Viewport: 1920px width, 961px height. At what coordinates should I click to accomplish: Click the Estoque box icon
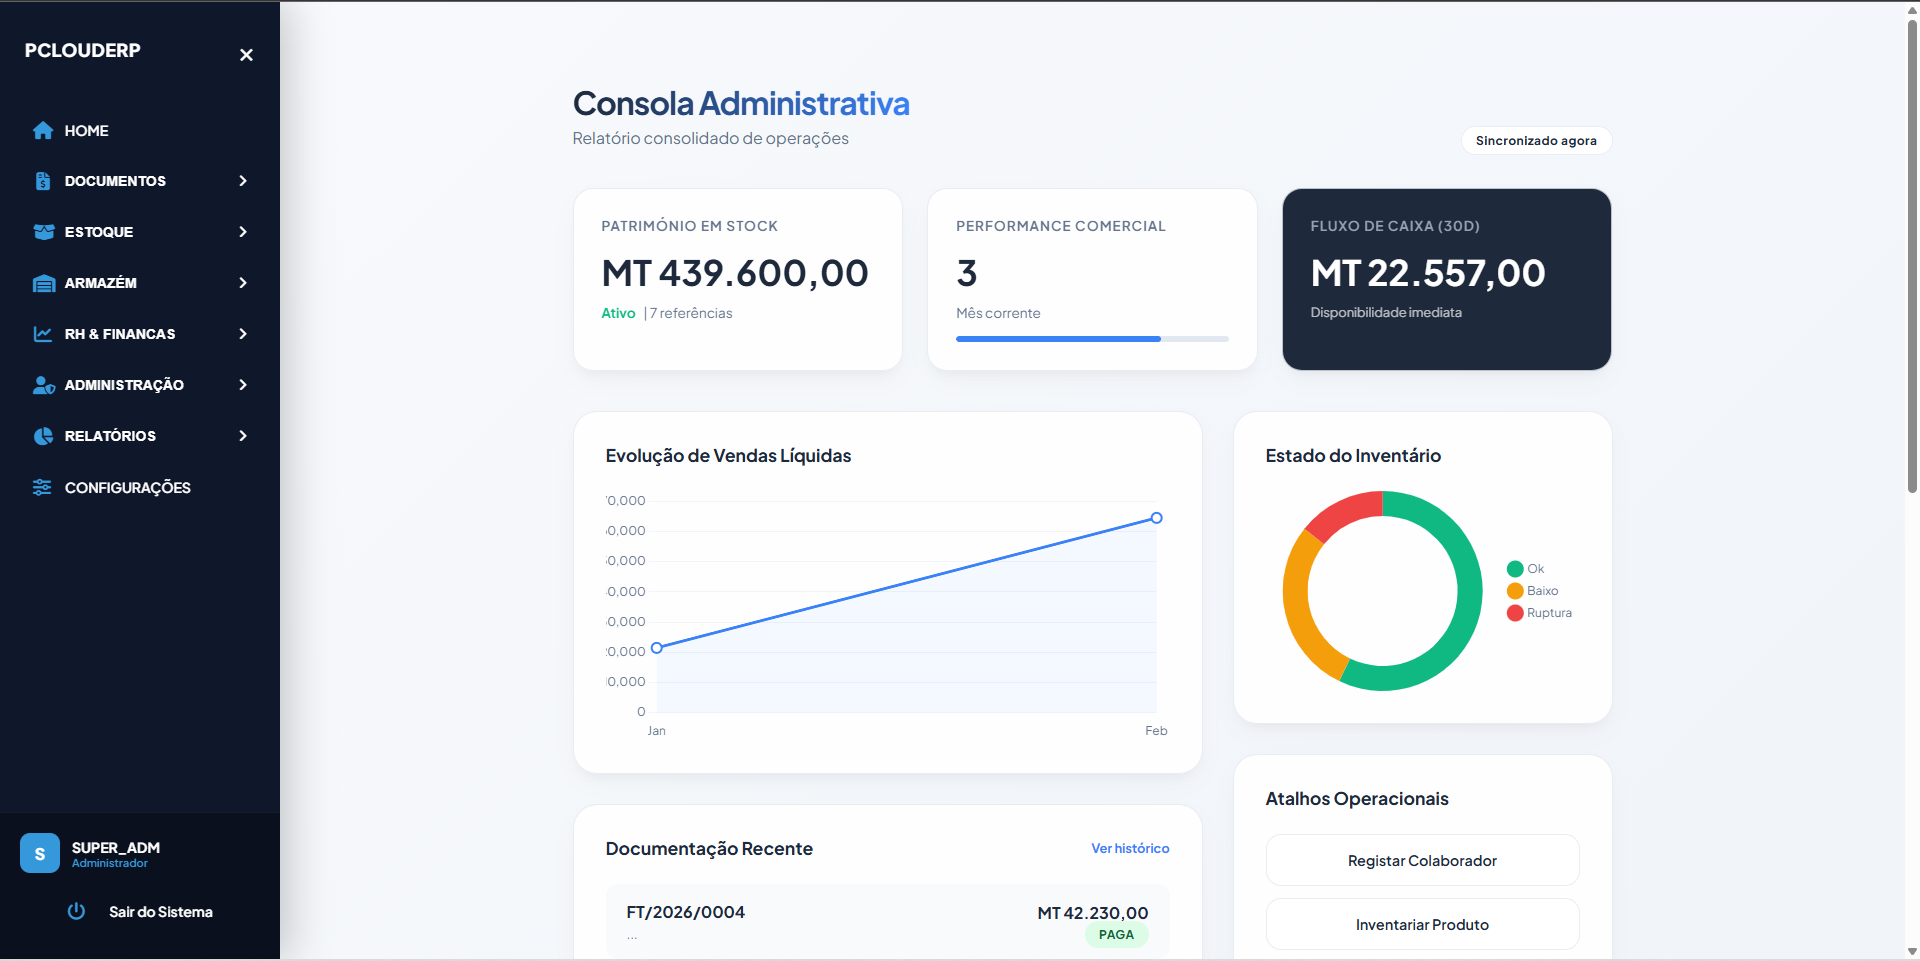point(43,232)
